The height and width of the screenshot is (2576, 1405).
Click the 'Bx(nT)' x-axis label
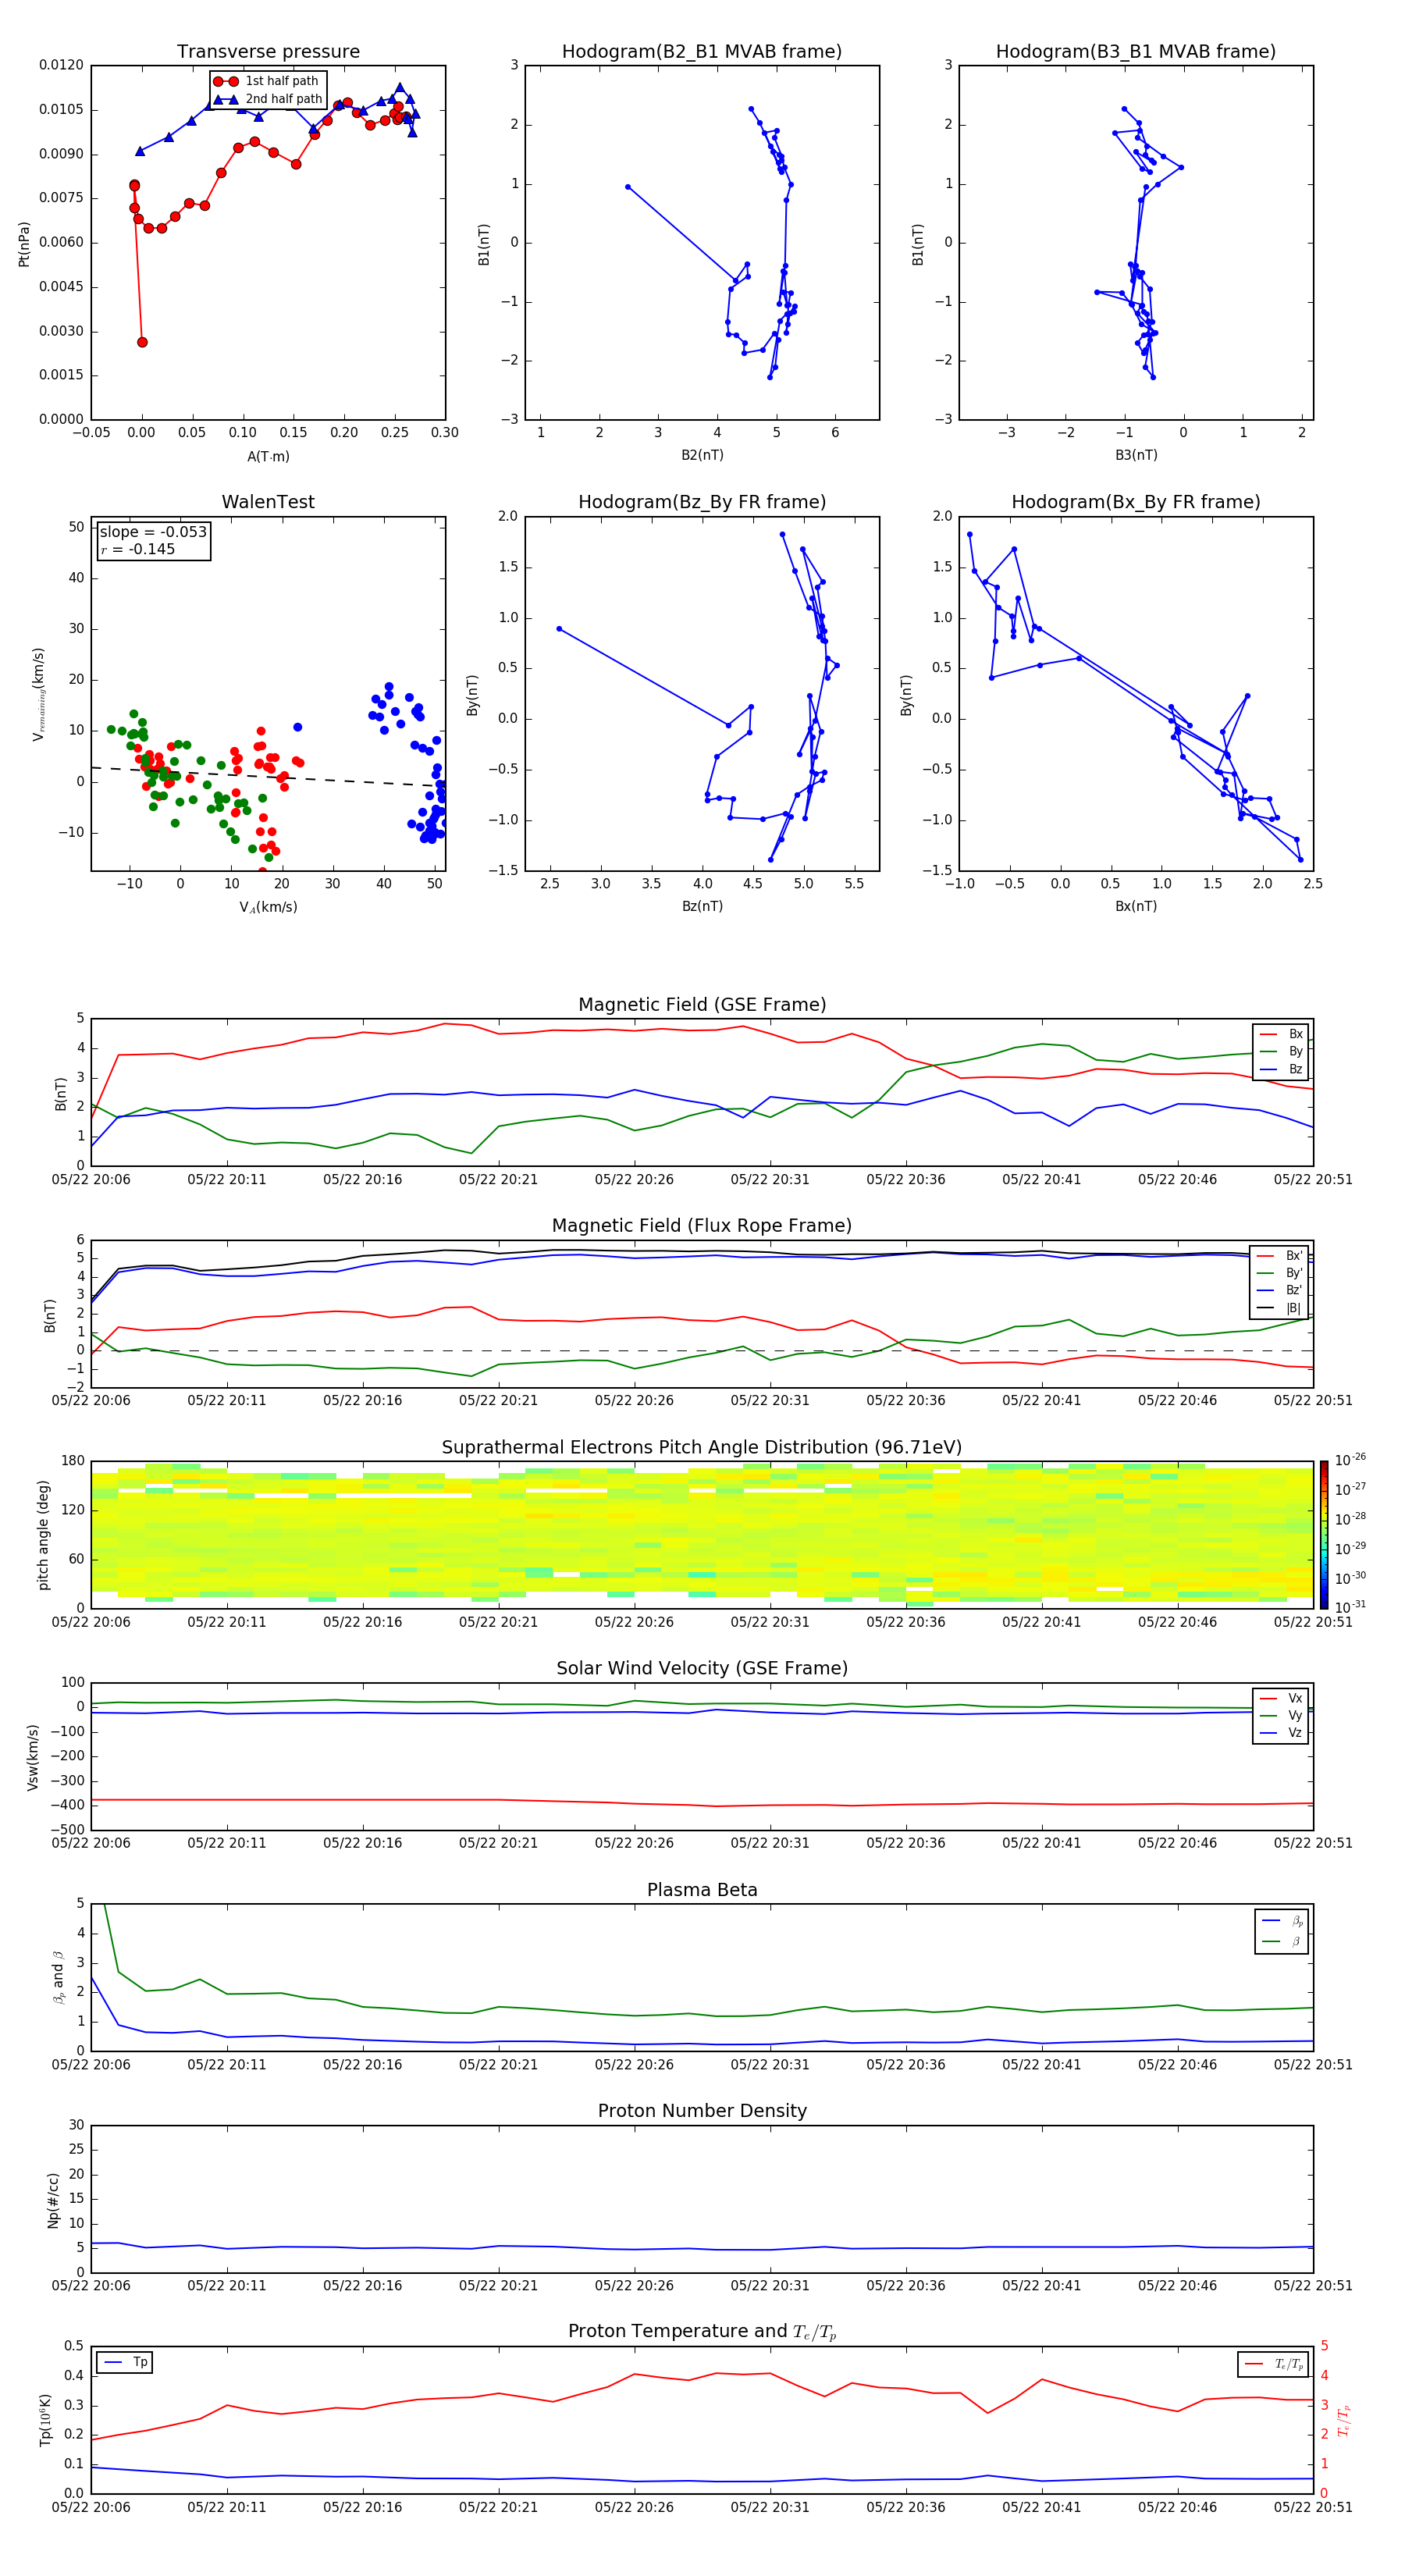1136,906
